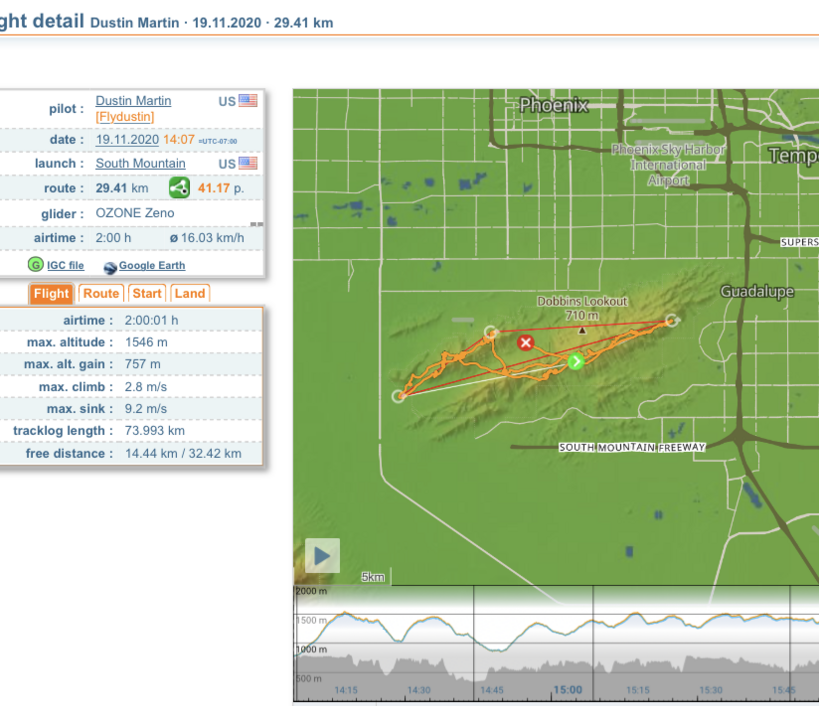Screen dimensions: 819x706
Task: Open the Start tab
Action: [147, 293]
